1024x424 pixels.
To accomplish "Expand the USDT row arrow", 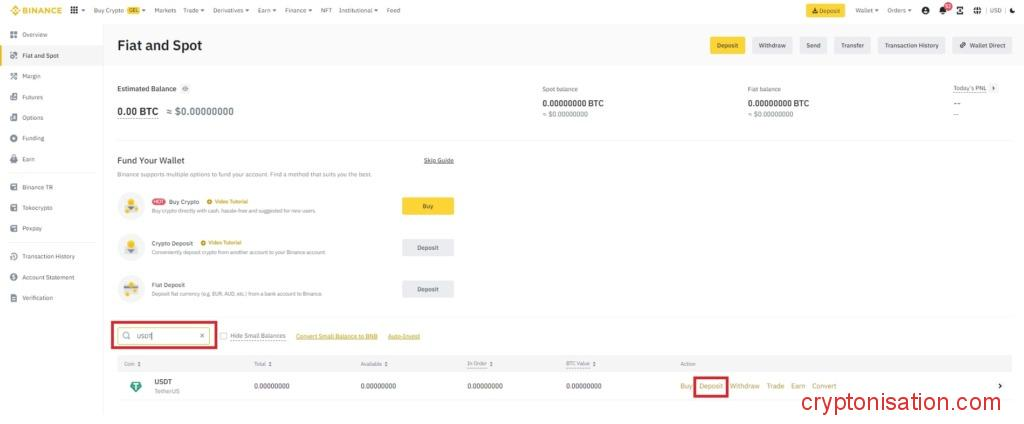I will click(x=1000, y=386).
